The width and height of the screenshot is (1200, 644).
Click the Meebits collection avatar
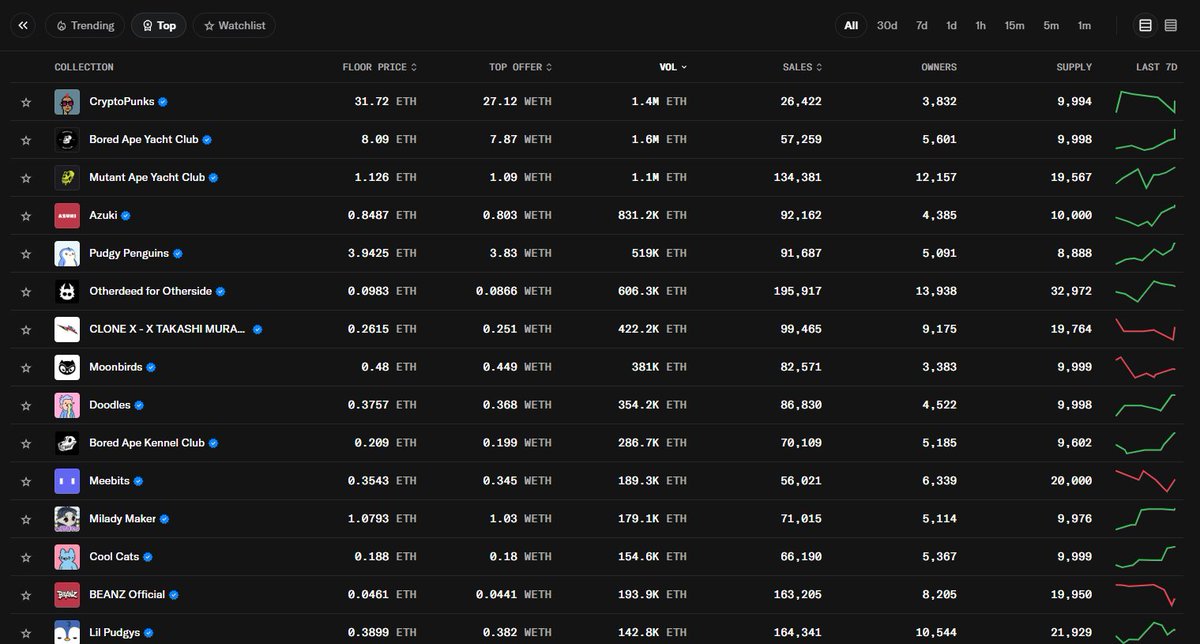point(67,481)
